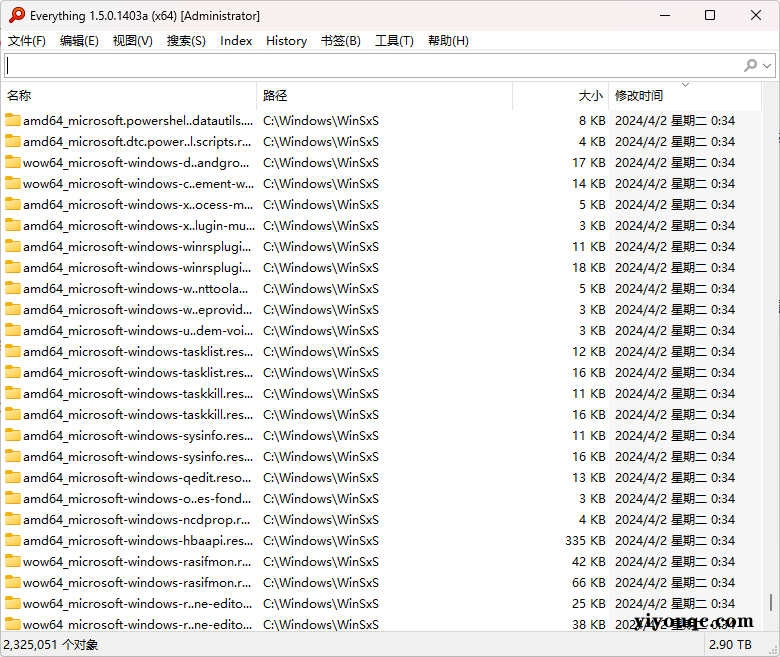Click the vertical scrollbar thumb
The height and width of the screenshot is (657, 780).
pyautogui.click(x=770, y=602)
